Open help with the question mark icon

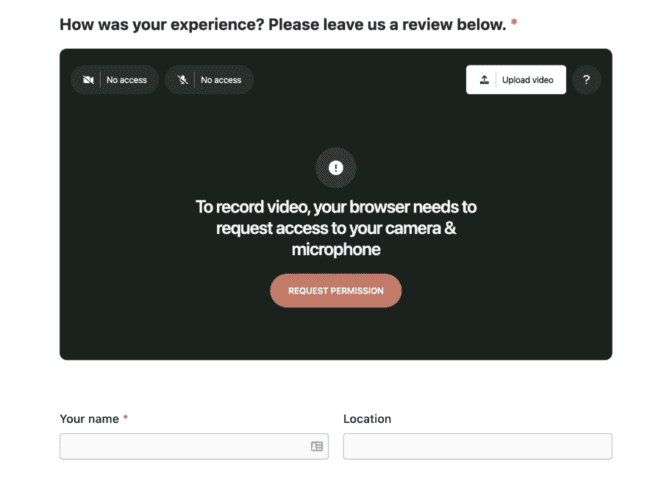pyautogui.click(x=587, y=80)
